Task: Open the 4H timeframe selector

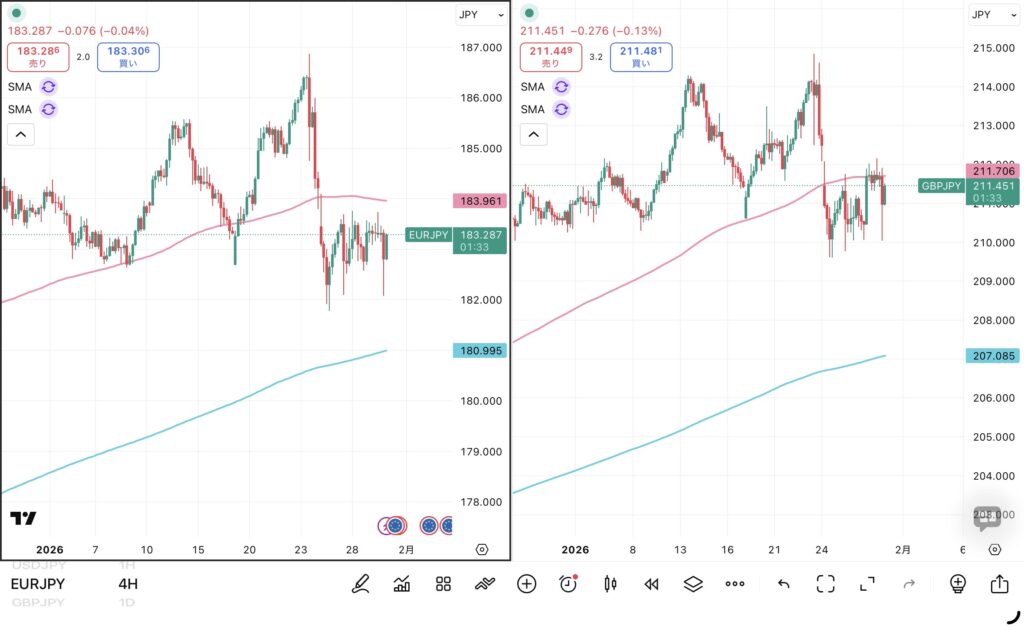Action: (128, 584)
